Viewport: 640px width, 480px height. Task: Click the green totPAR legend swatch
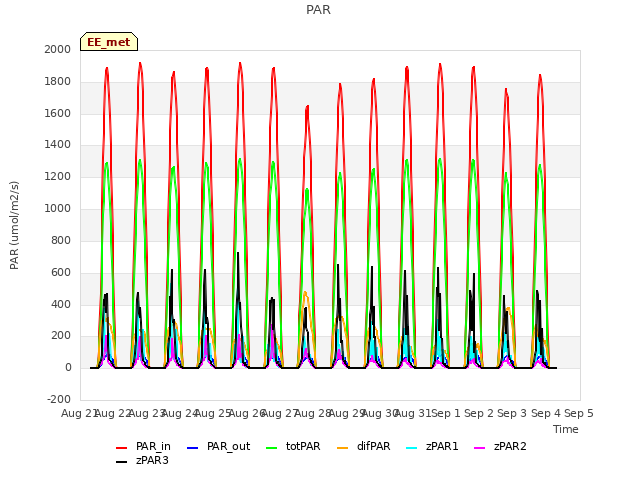[272, 448]
